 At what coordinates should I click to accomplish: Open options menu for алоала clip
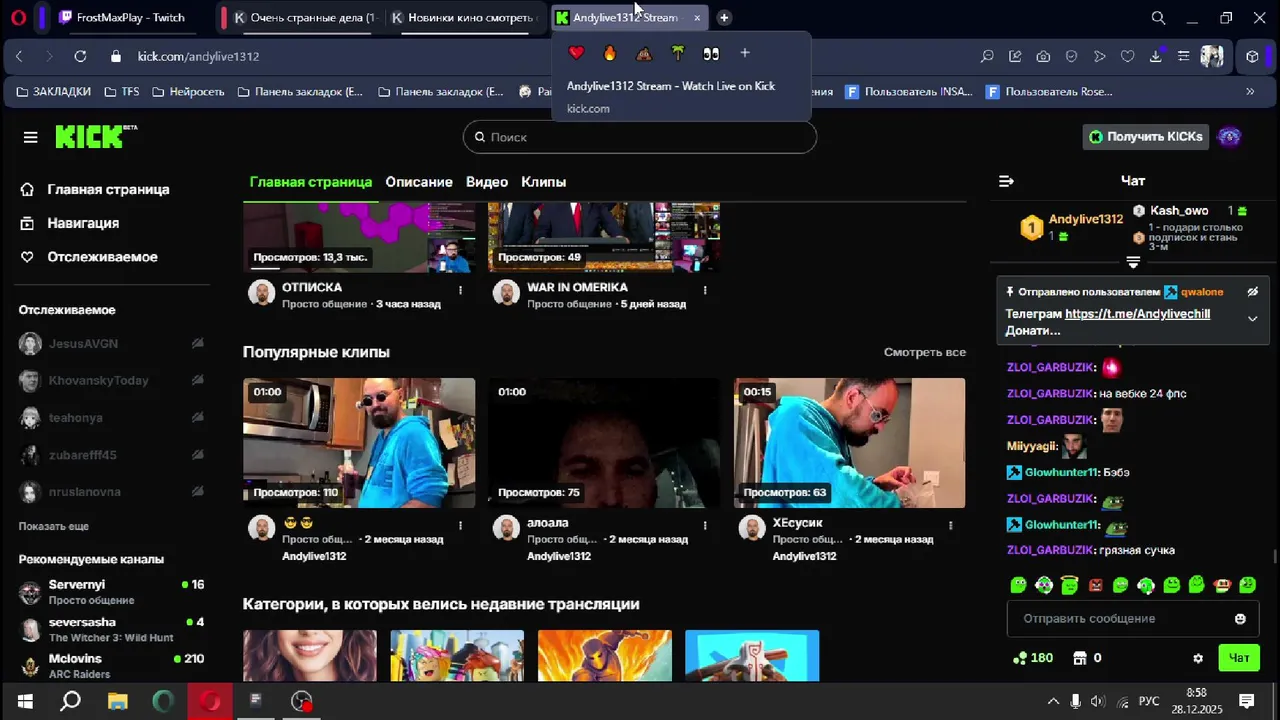tap(705, 525)
